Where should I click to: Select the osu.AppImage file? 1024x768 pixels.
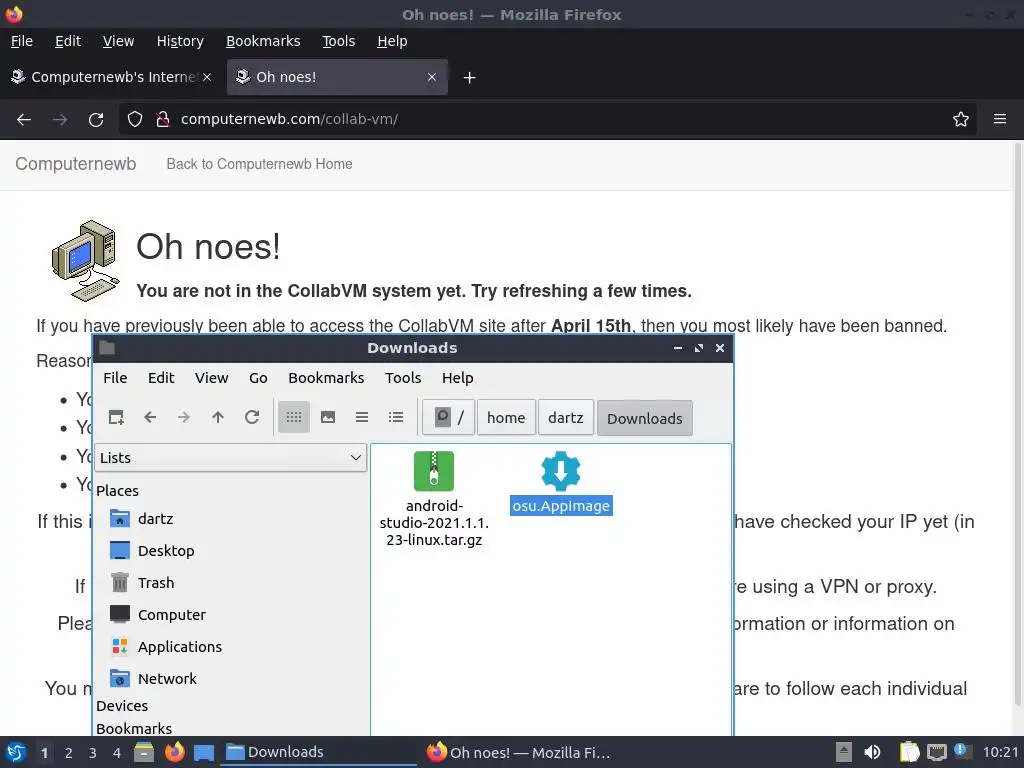[x=561, y=483]
